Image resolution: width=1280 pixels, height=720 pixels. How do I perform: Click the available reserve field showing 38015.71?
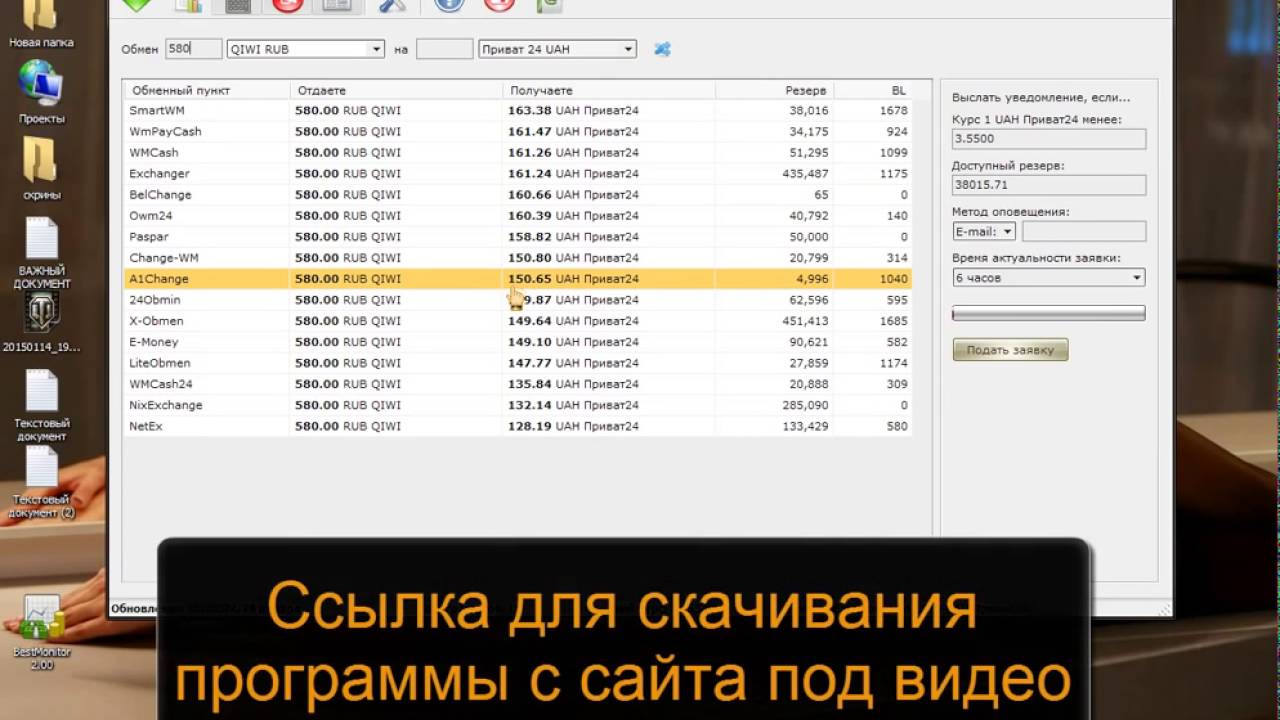click(x=1049, y=185)
